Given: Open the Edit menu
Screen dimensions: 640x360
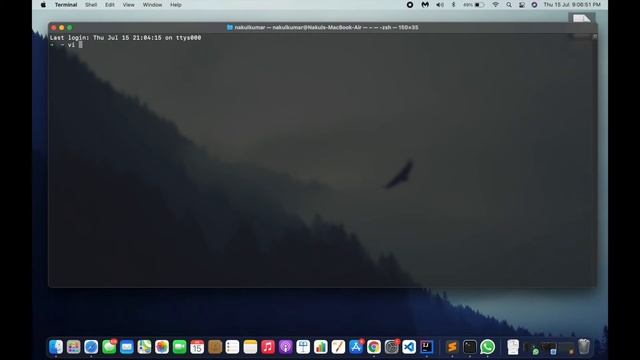Looking at the screenshot, I should pos(110,5).
